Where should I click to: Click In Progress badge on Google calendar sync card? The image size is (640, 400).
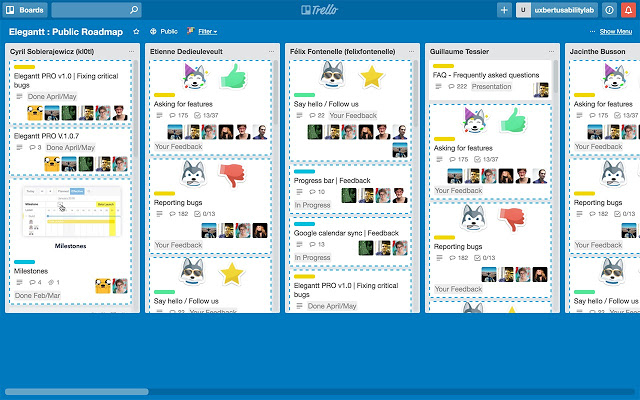point(312,258)
